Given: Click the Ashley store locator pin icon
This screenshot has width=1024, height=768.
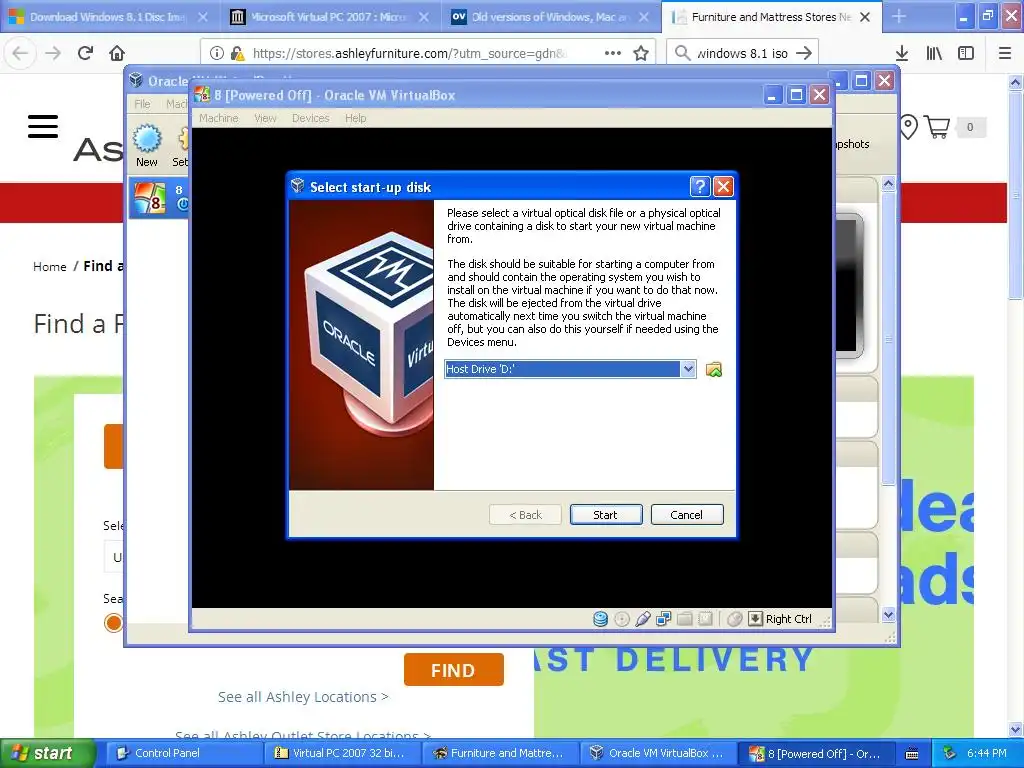Looking at the screenshot, I should [x=908, y=127].
